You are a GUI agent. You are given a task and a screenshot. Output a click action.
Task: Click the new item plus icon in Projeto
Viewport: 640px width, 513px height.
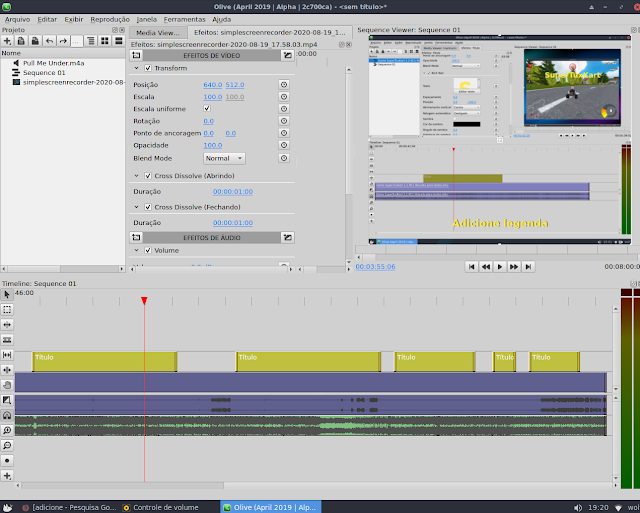click(x=7, y=41)
